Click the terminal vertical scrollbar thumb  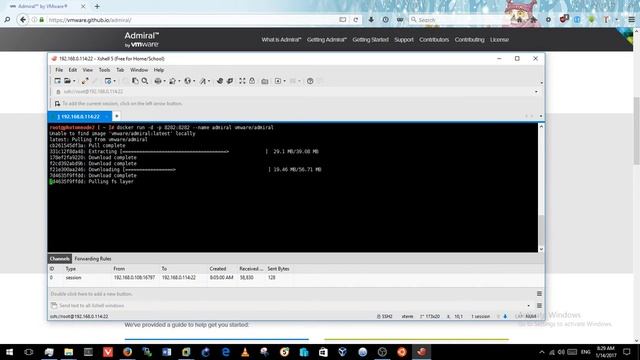[541, 230]
